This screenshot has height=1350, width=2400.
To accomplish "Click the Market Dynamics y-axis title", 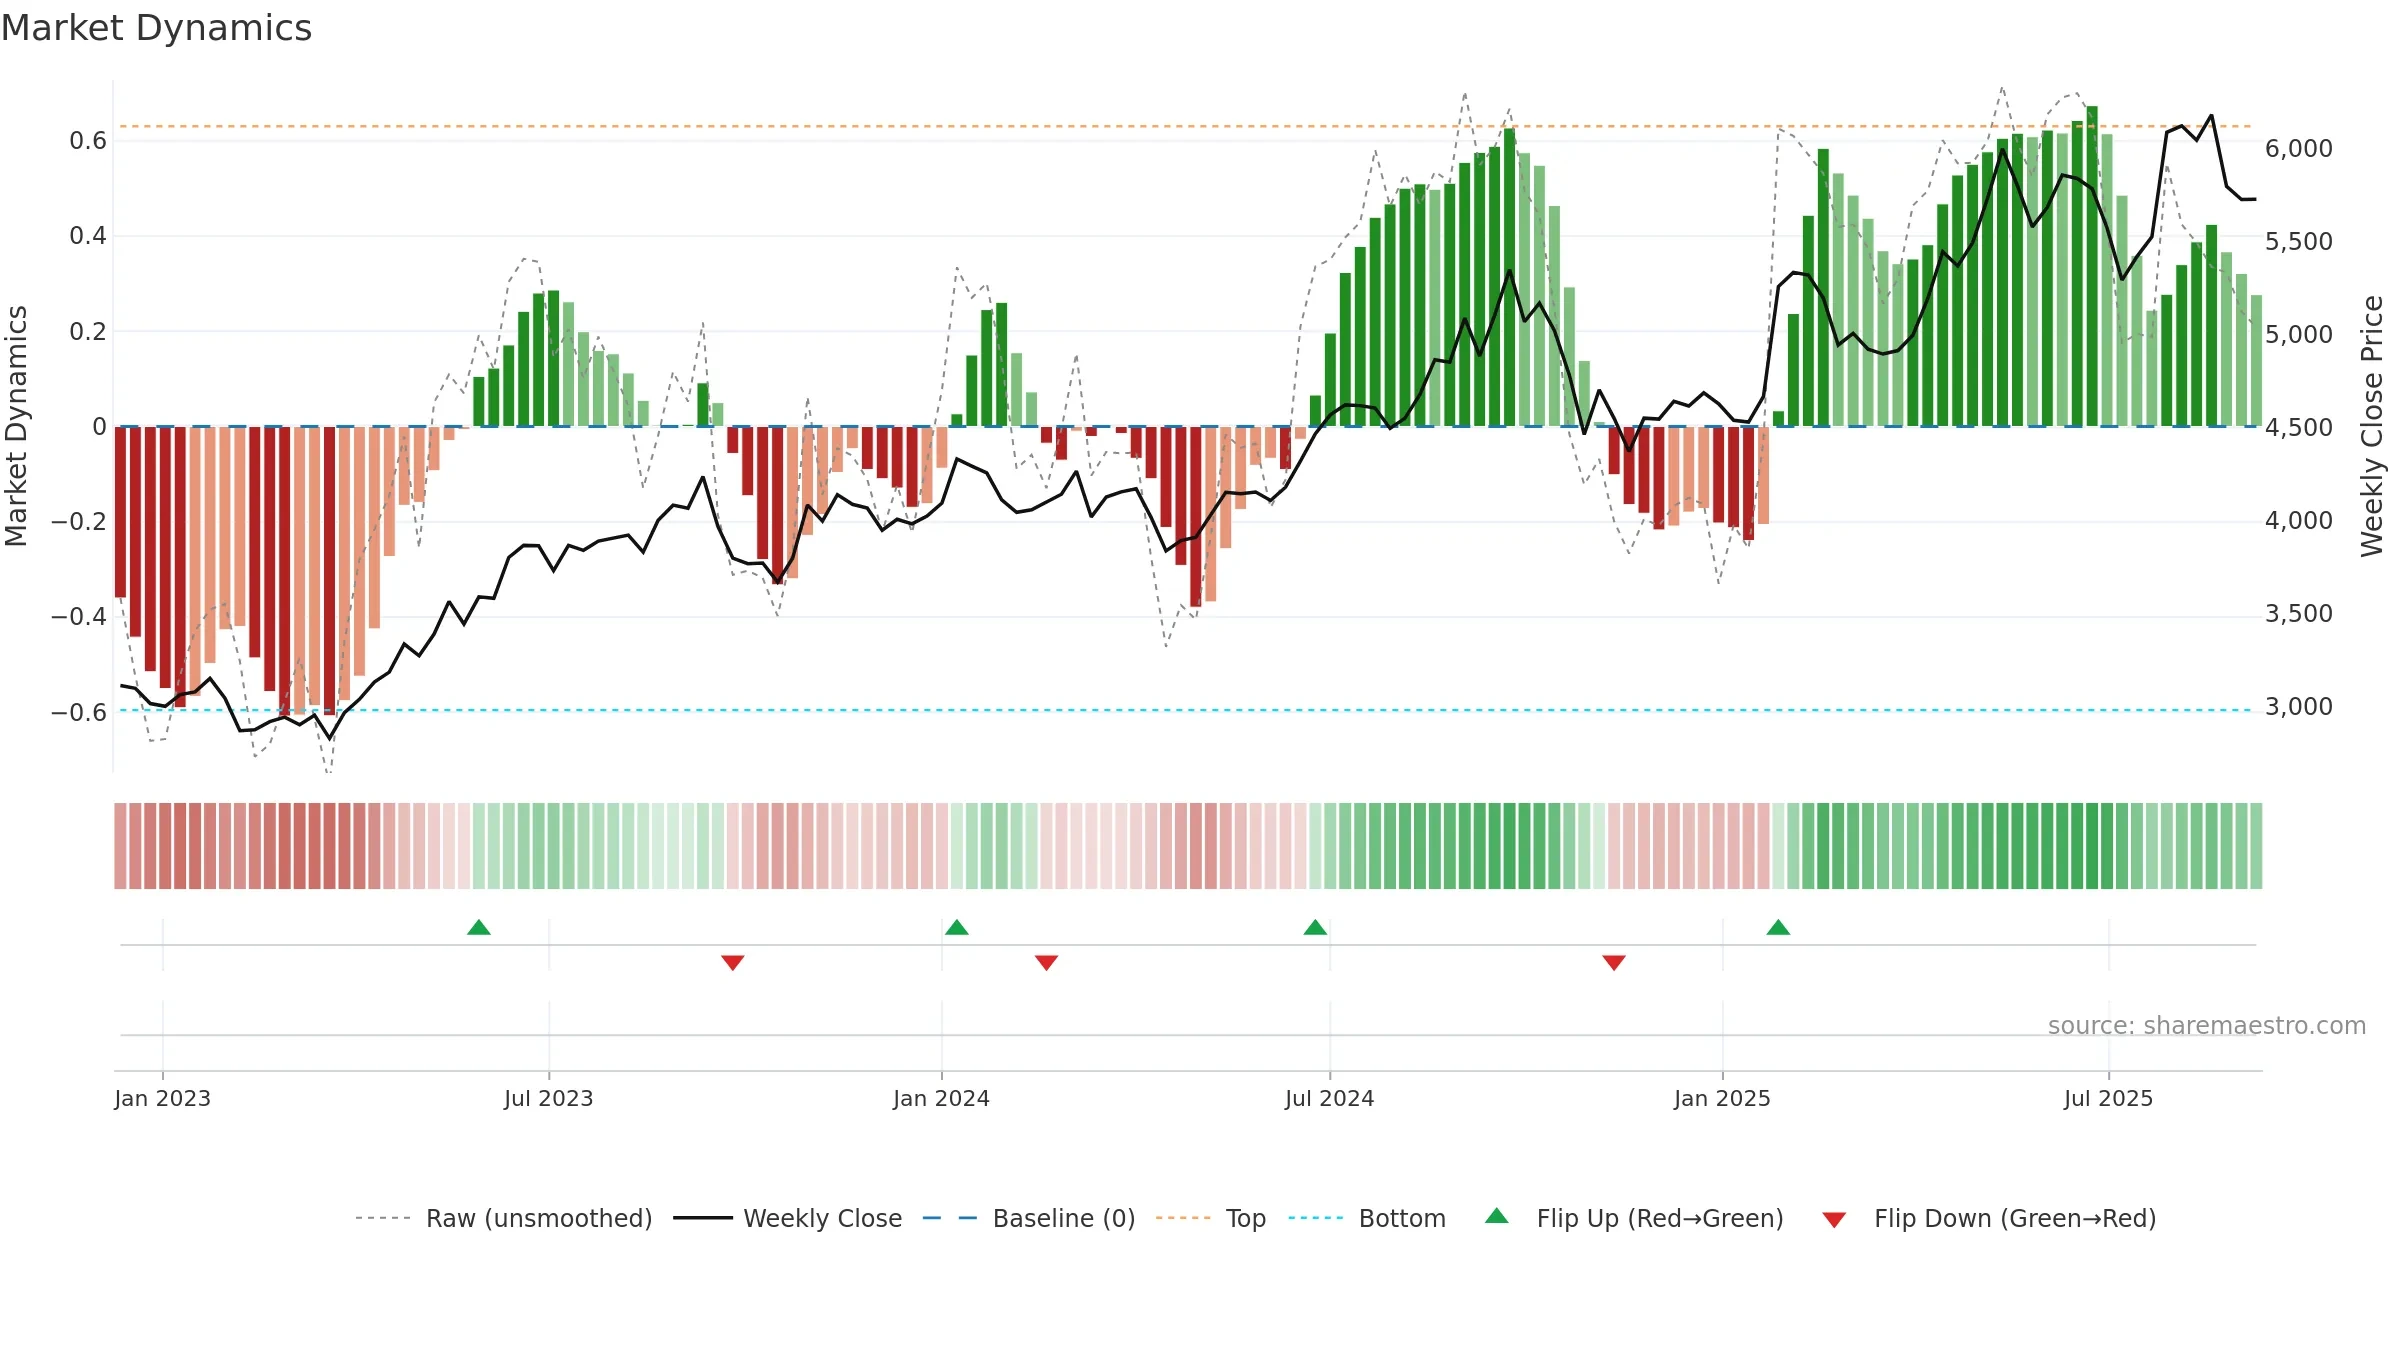I will click(x=16, y=426).
